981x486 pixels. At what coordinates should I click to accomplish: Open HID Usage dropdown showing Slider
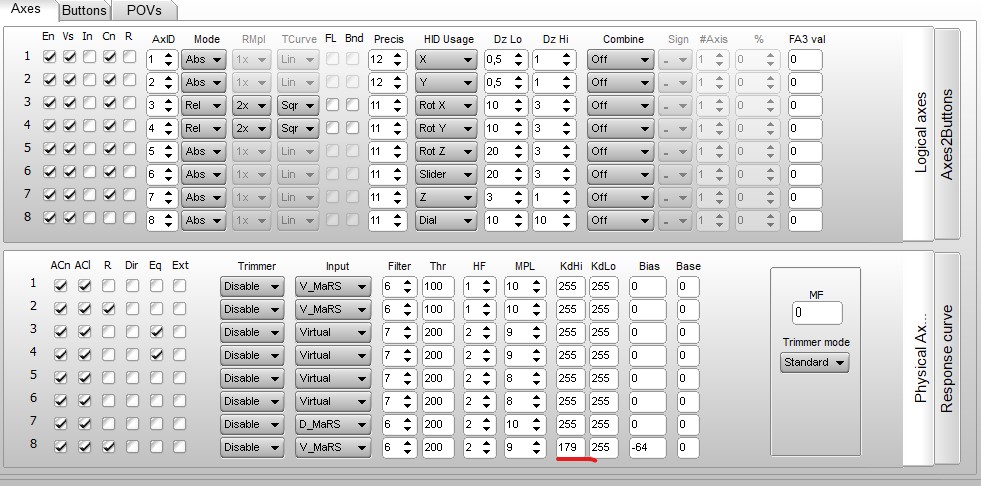tap(445, 174)
